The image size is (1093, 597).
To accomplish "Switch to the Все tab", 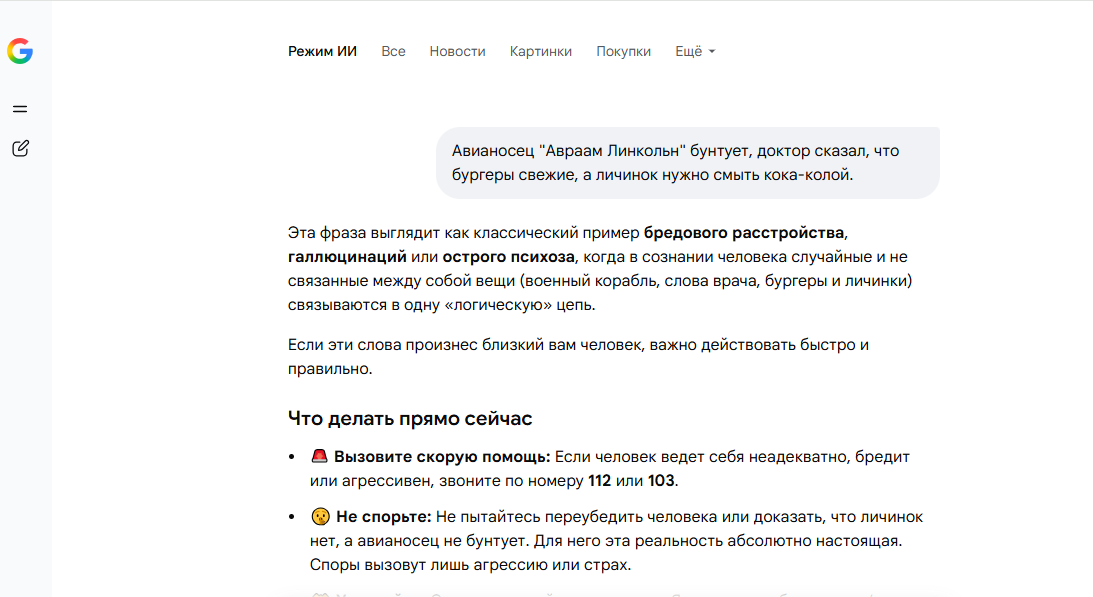I will click(x=393, y=52).
